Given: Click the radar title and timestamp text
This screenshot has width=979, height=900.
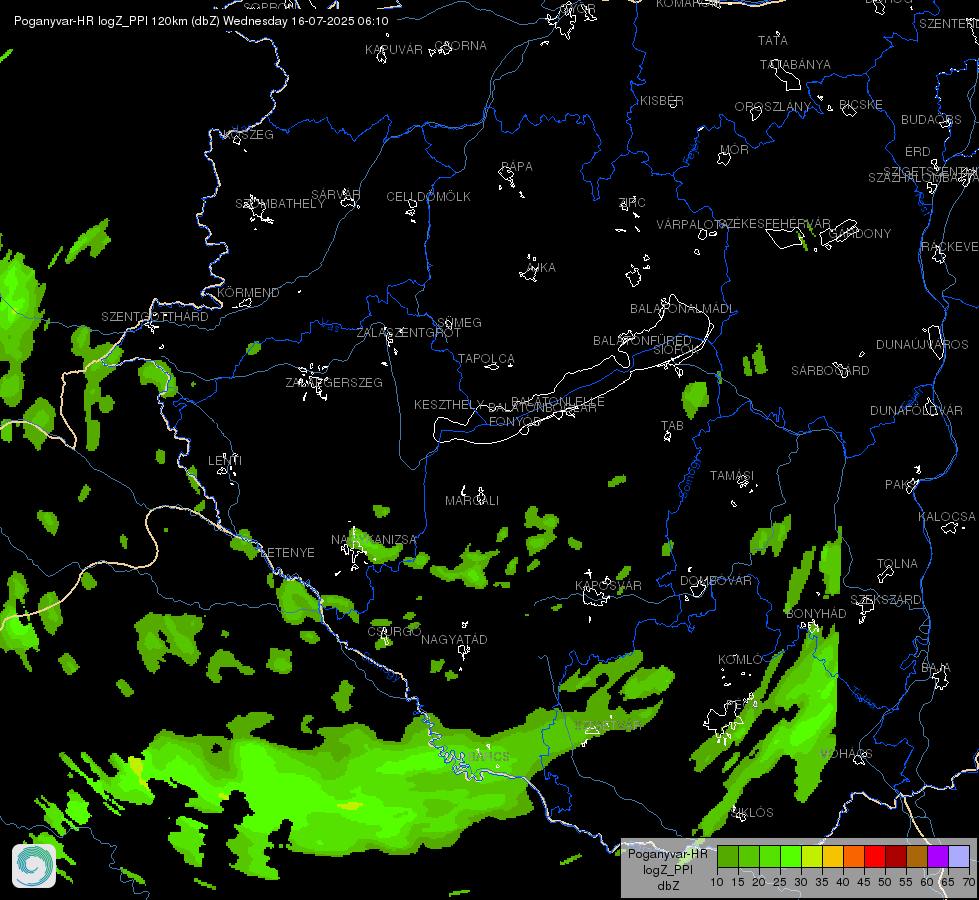Looking at the screenshot, I should [x=201, y=21].
